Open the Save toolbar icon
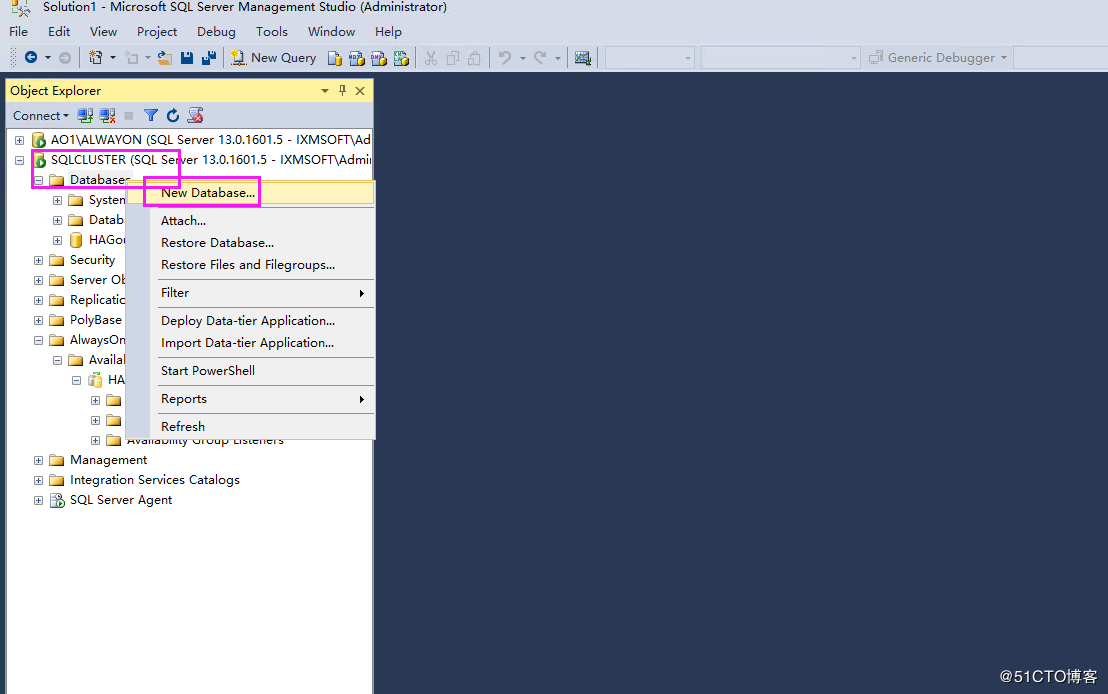This screenshot has height=694, width=1108. [x=189, y=57]
